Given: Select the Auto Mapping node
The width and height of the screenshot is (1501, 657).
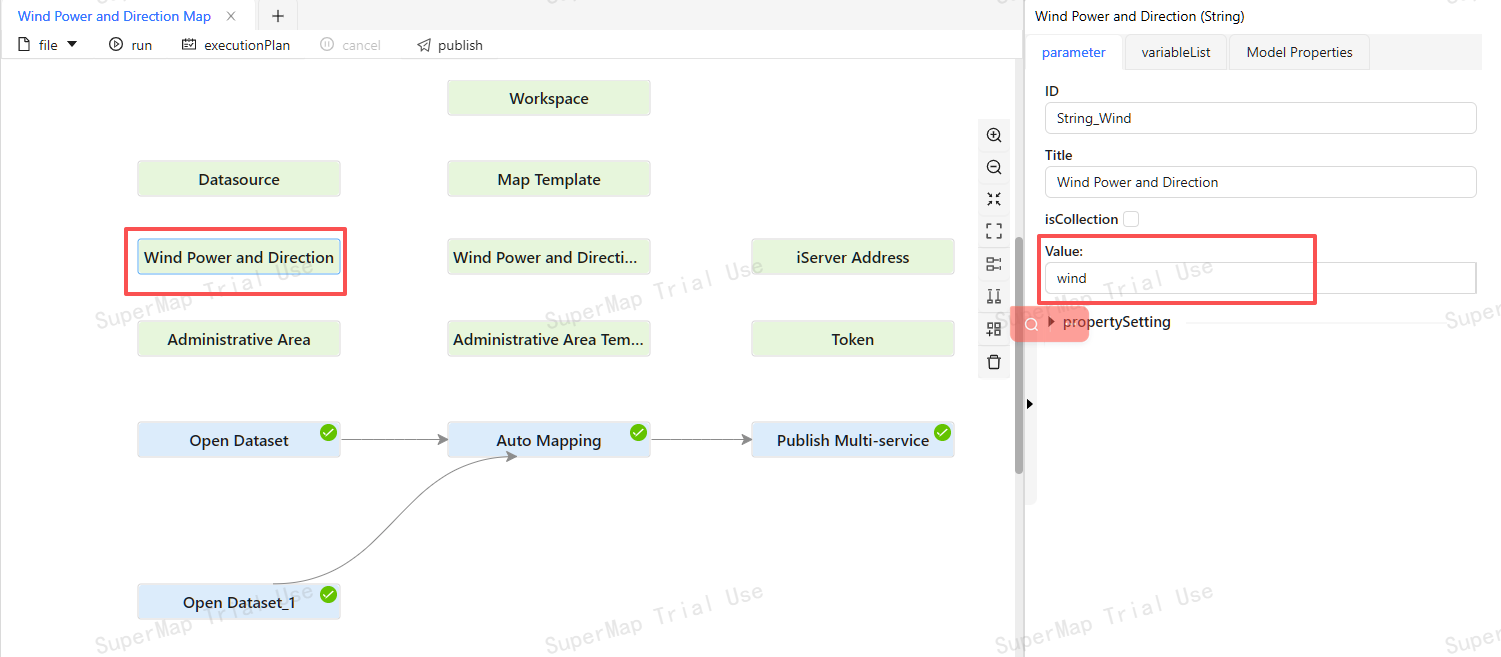Looking at the screenshot, I should point(548,440).
